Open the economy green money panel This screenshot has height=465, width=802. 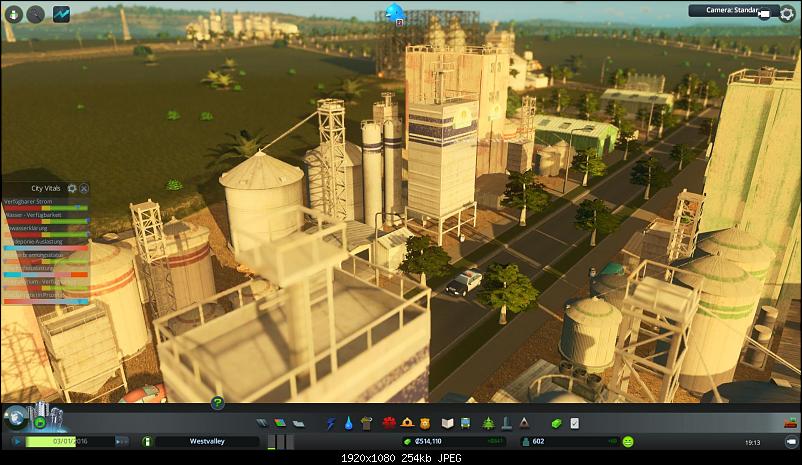coord(556,423)
